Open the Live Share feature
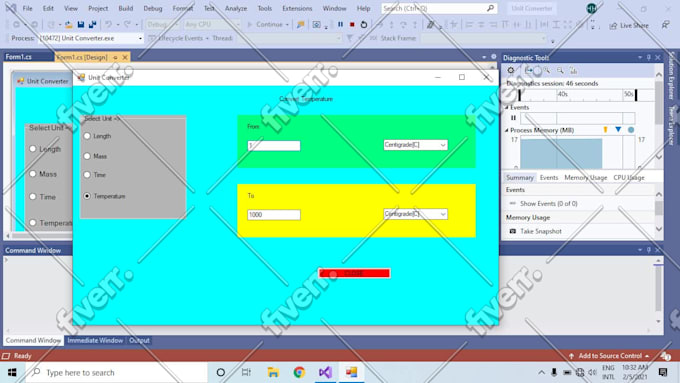680x383 pixels. click(629, 26)
